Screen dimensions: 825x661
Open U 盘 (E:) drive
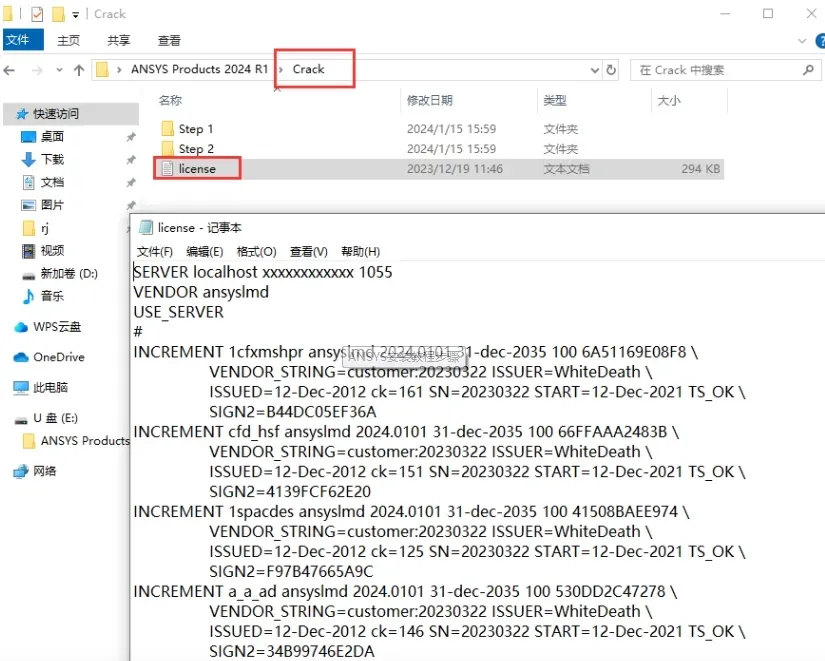click(55, 418)
